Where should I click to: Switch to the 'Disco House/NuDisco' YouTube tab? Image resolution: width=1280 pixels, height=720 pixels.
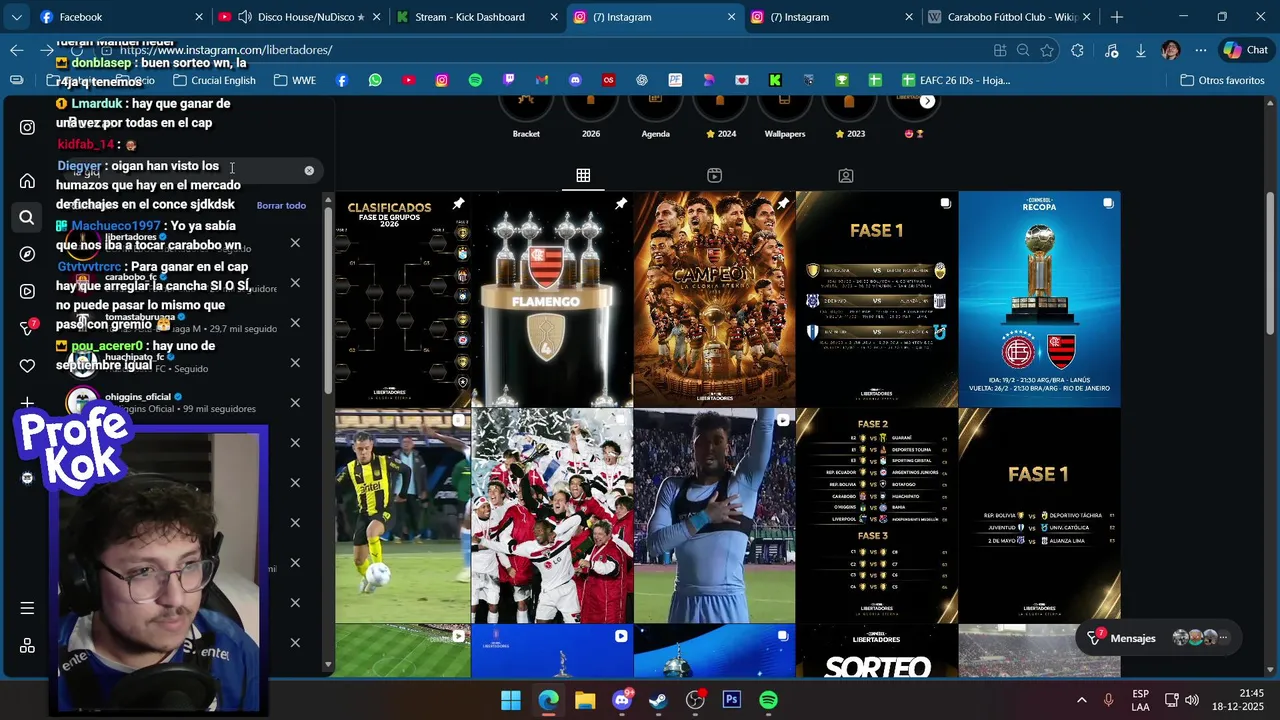[300, 17]
